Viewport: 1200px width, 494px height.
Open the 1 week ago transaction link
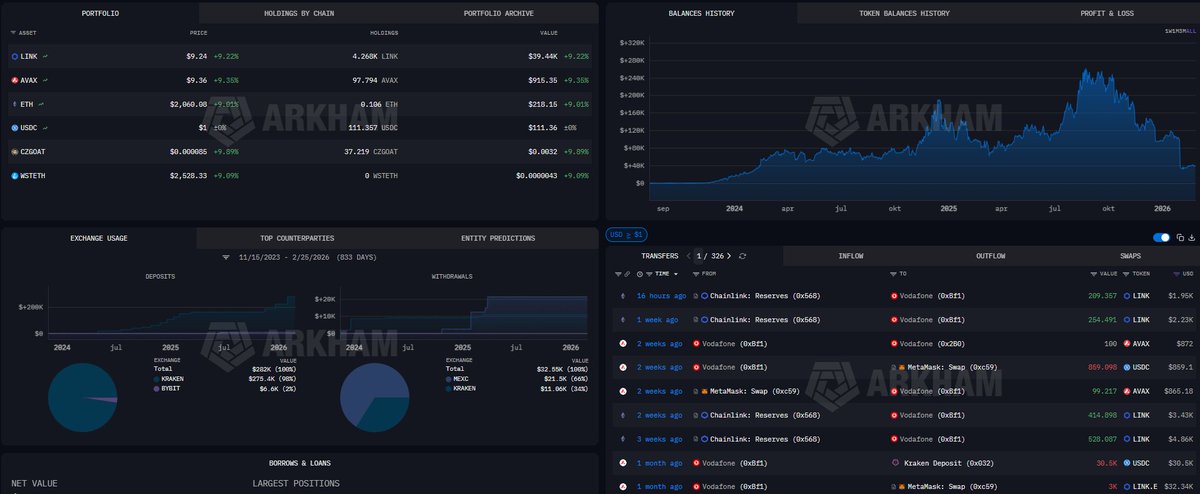click(x=658, y=320)
